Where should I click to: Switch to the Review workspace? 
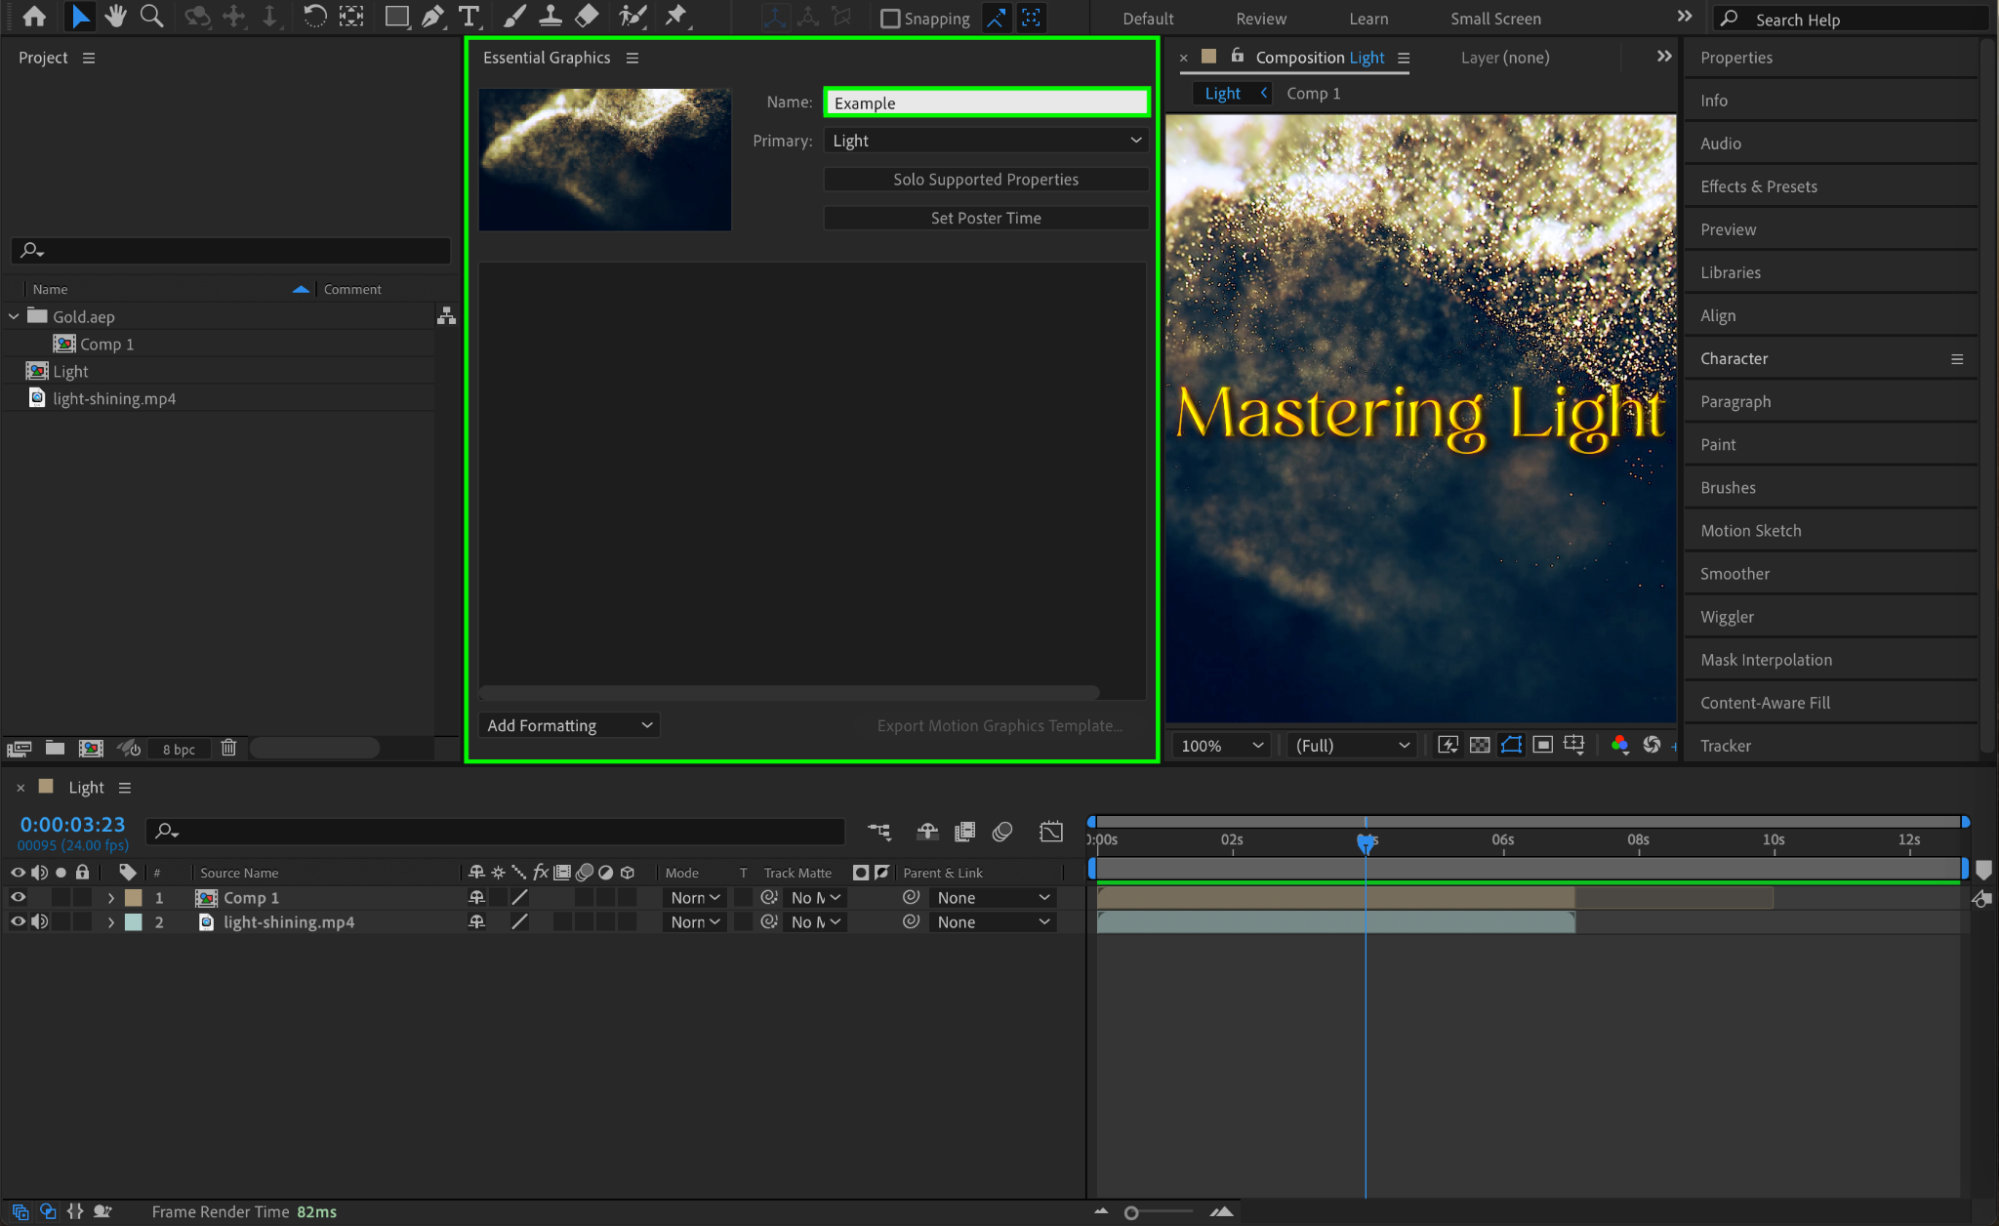[1260, 18]
